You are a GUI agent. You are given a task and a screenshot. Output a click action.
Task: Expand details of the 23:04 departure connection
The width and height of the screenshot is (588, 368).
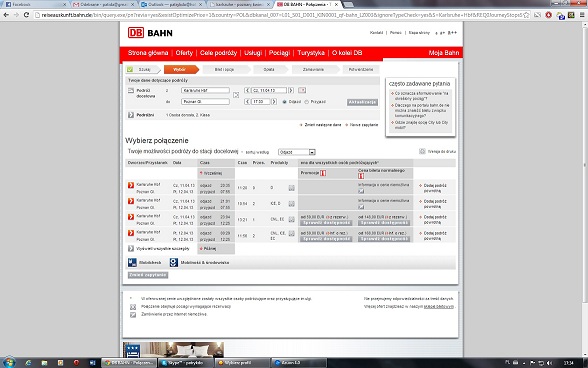[131, 217]
